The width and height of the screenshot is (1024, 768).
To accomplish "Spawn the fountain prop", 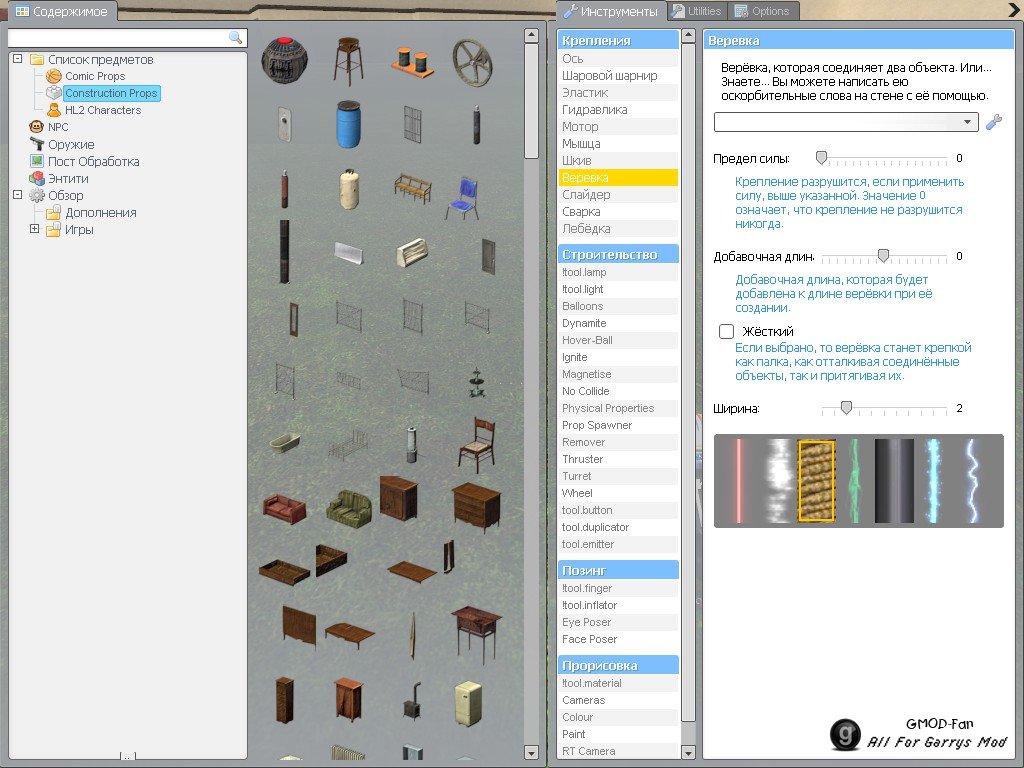I will tap(477, 383).
